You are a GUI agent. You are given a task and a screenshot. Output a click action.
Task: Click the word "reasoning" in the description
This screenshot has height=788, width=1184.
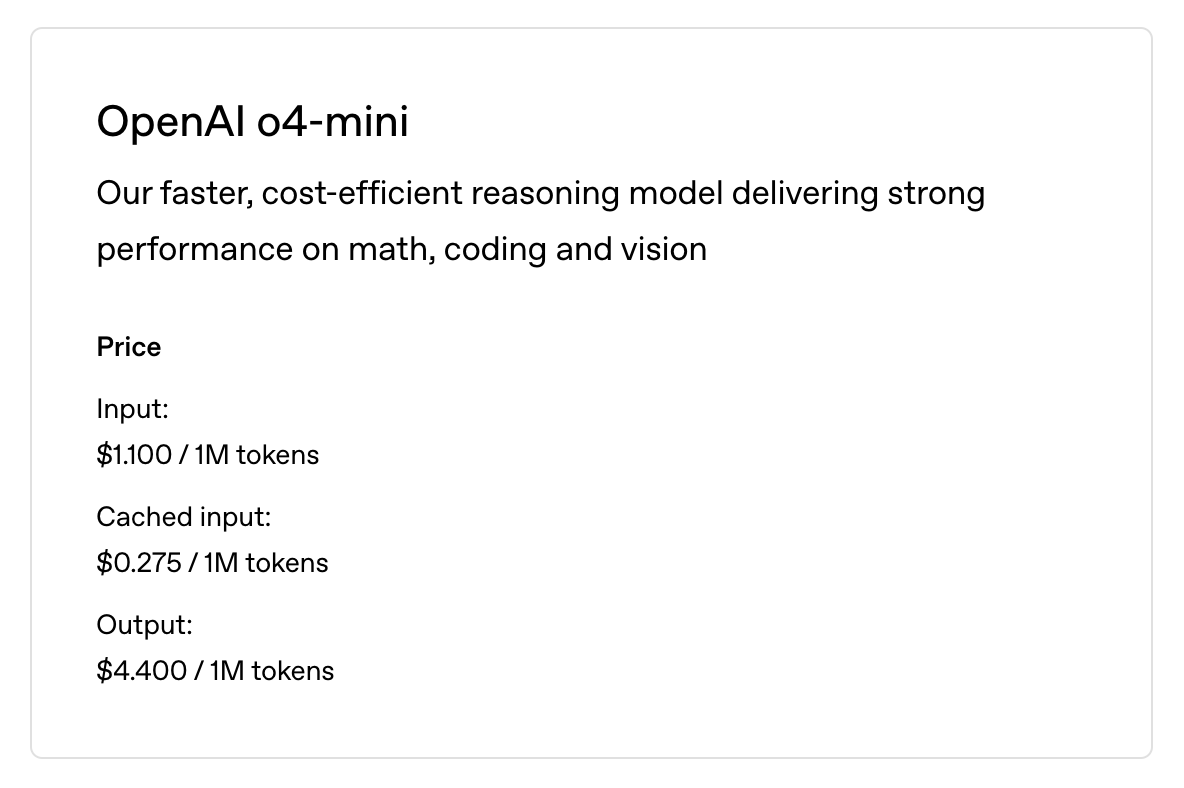[545, 193]
